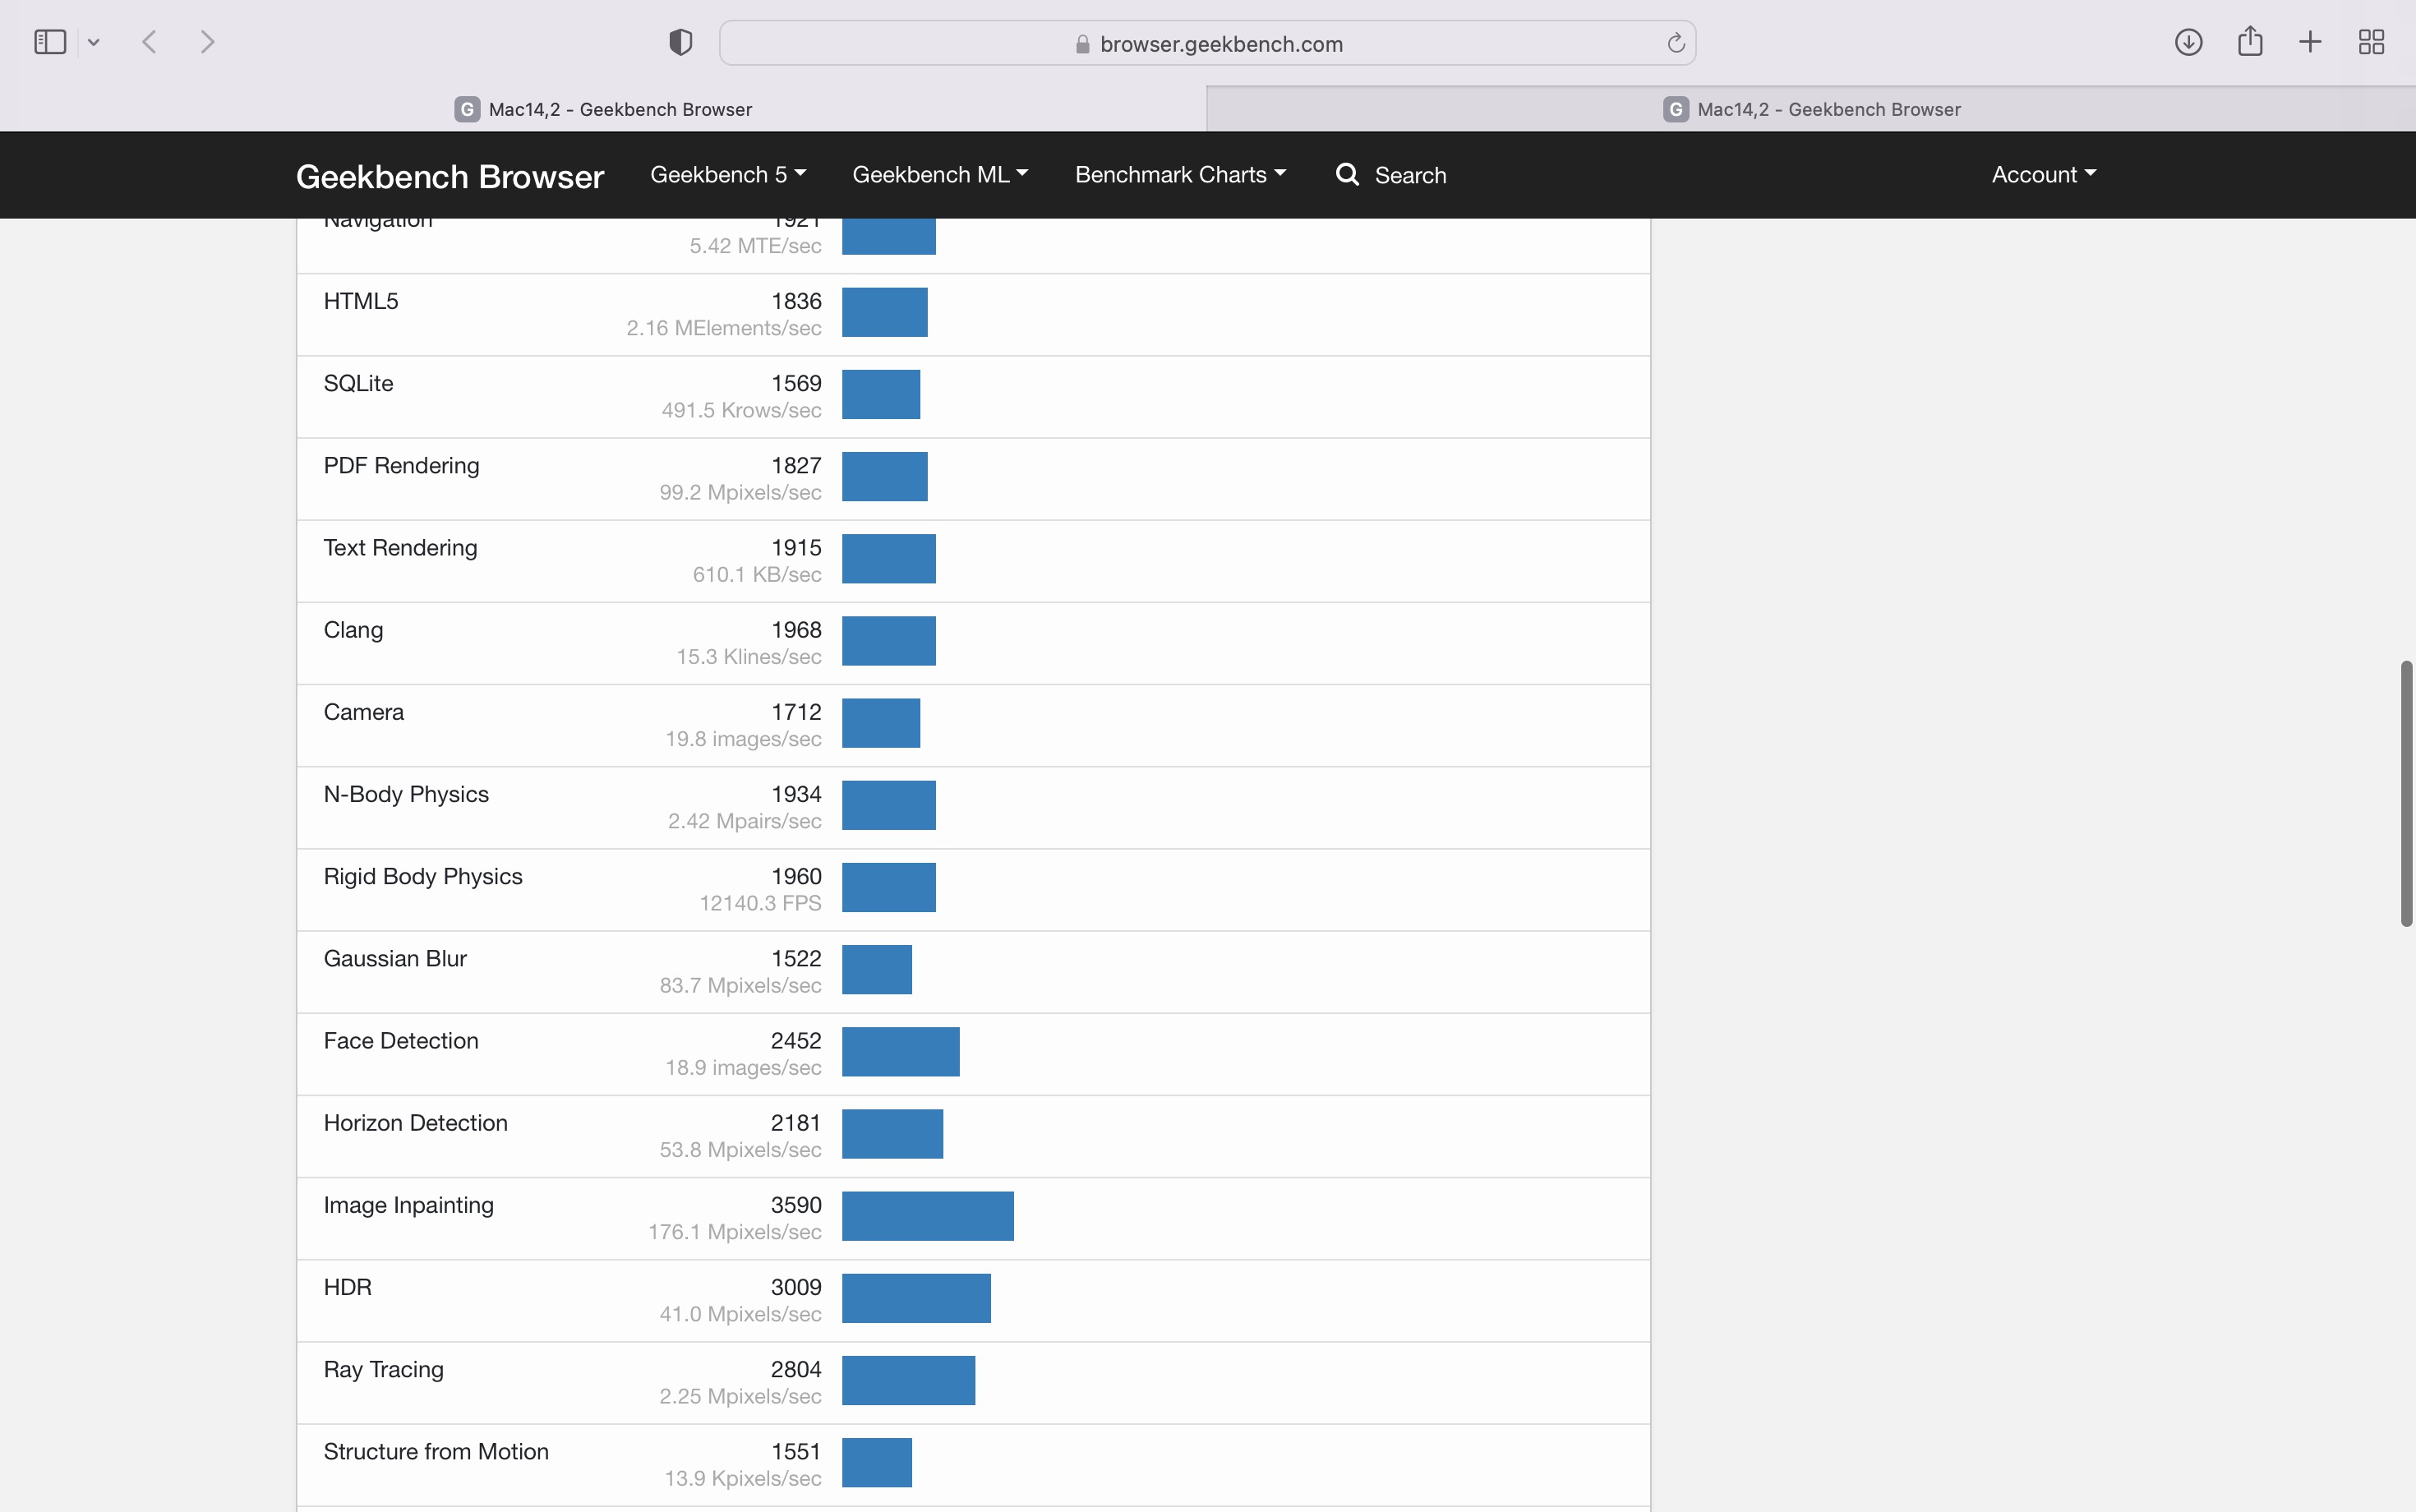
Task: Click the Gaussian Blur score bar
Action: pyautogui.click(x=877, y=970)
